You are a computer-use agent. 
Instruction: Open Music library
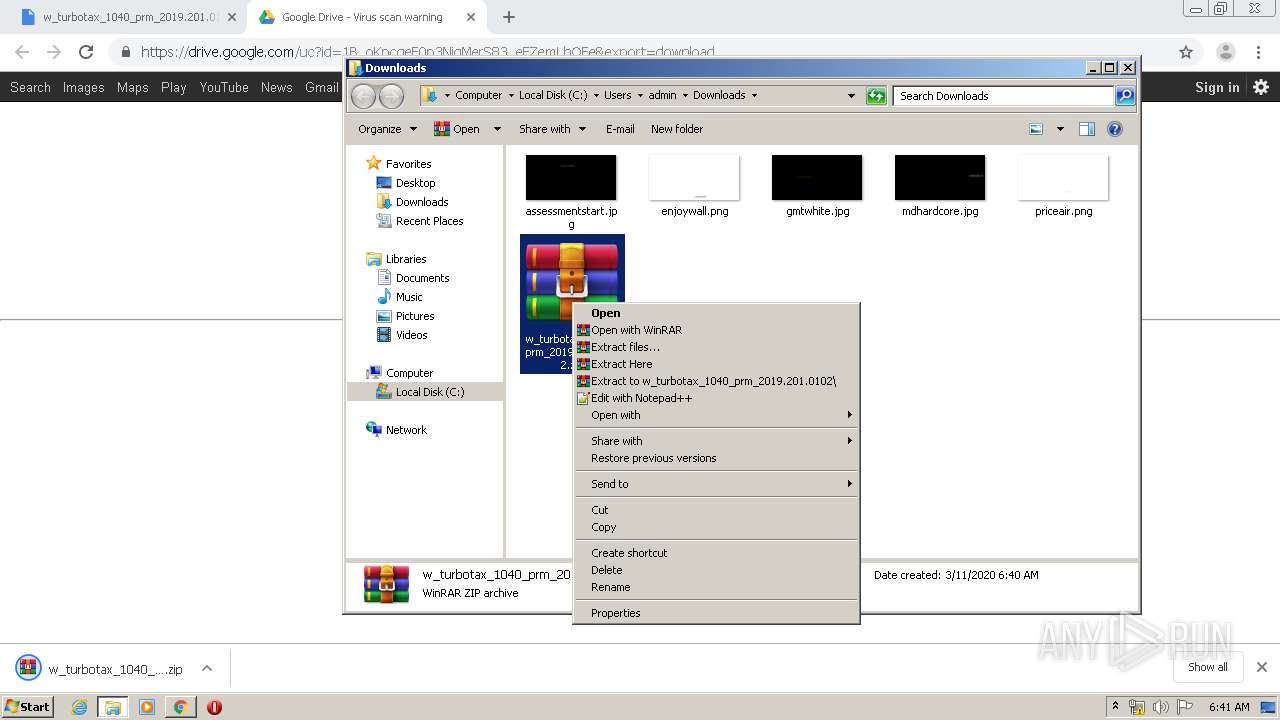[399, 297]
